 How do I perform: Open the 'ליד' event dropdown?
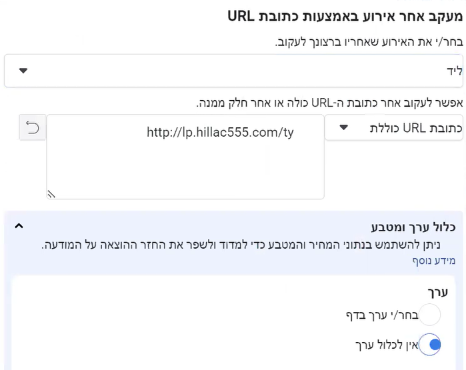point(233,71)
